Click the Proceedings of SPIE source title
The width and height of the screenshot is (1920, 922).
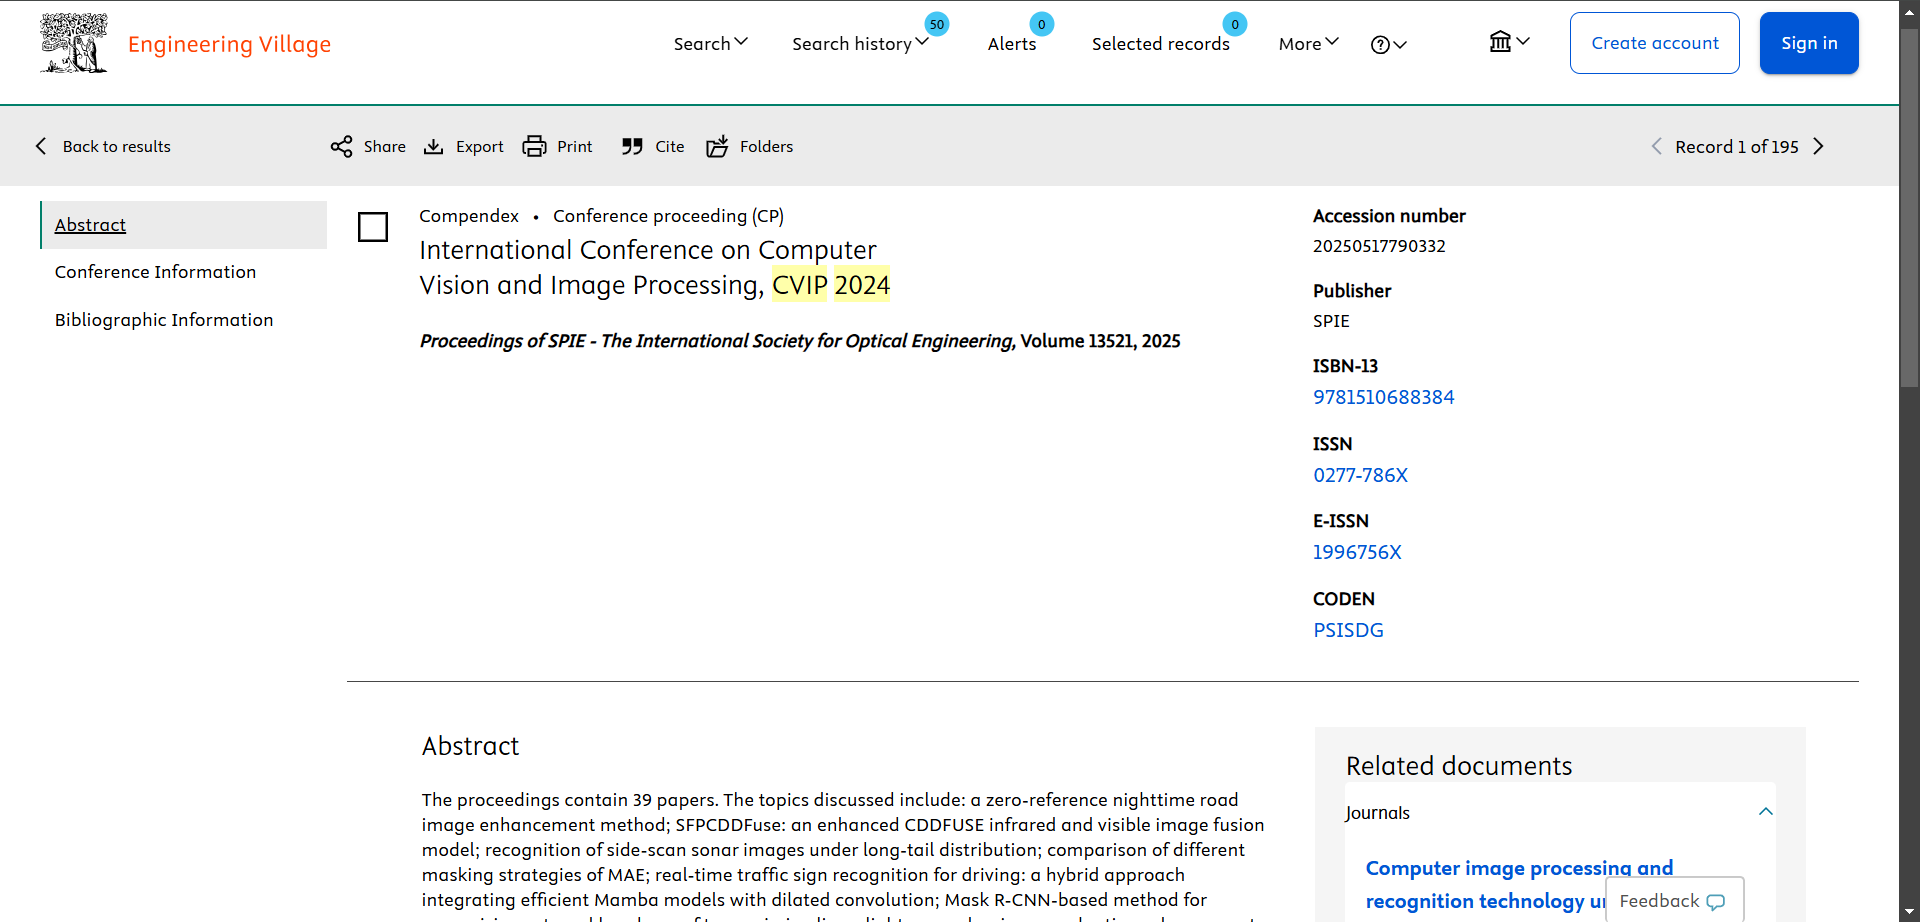pos(717,341)
